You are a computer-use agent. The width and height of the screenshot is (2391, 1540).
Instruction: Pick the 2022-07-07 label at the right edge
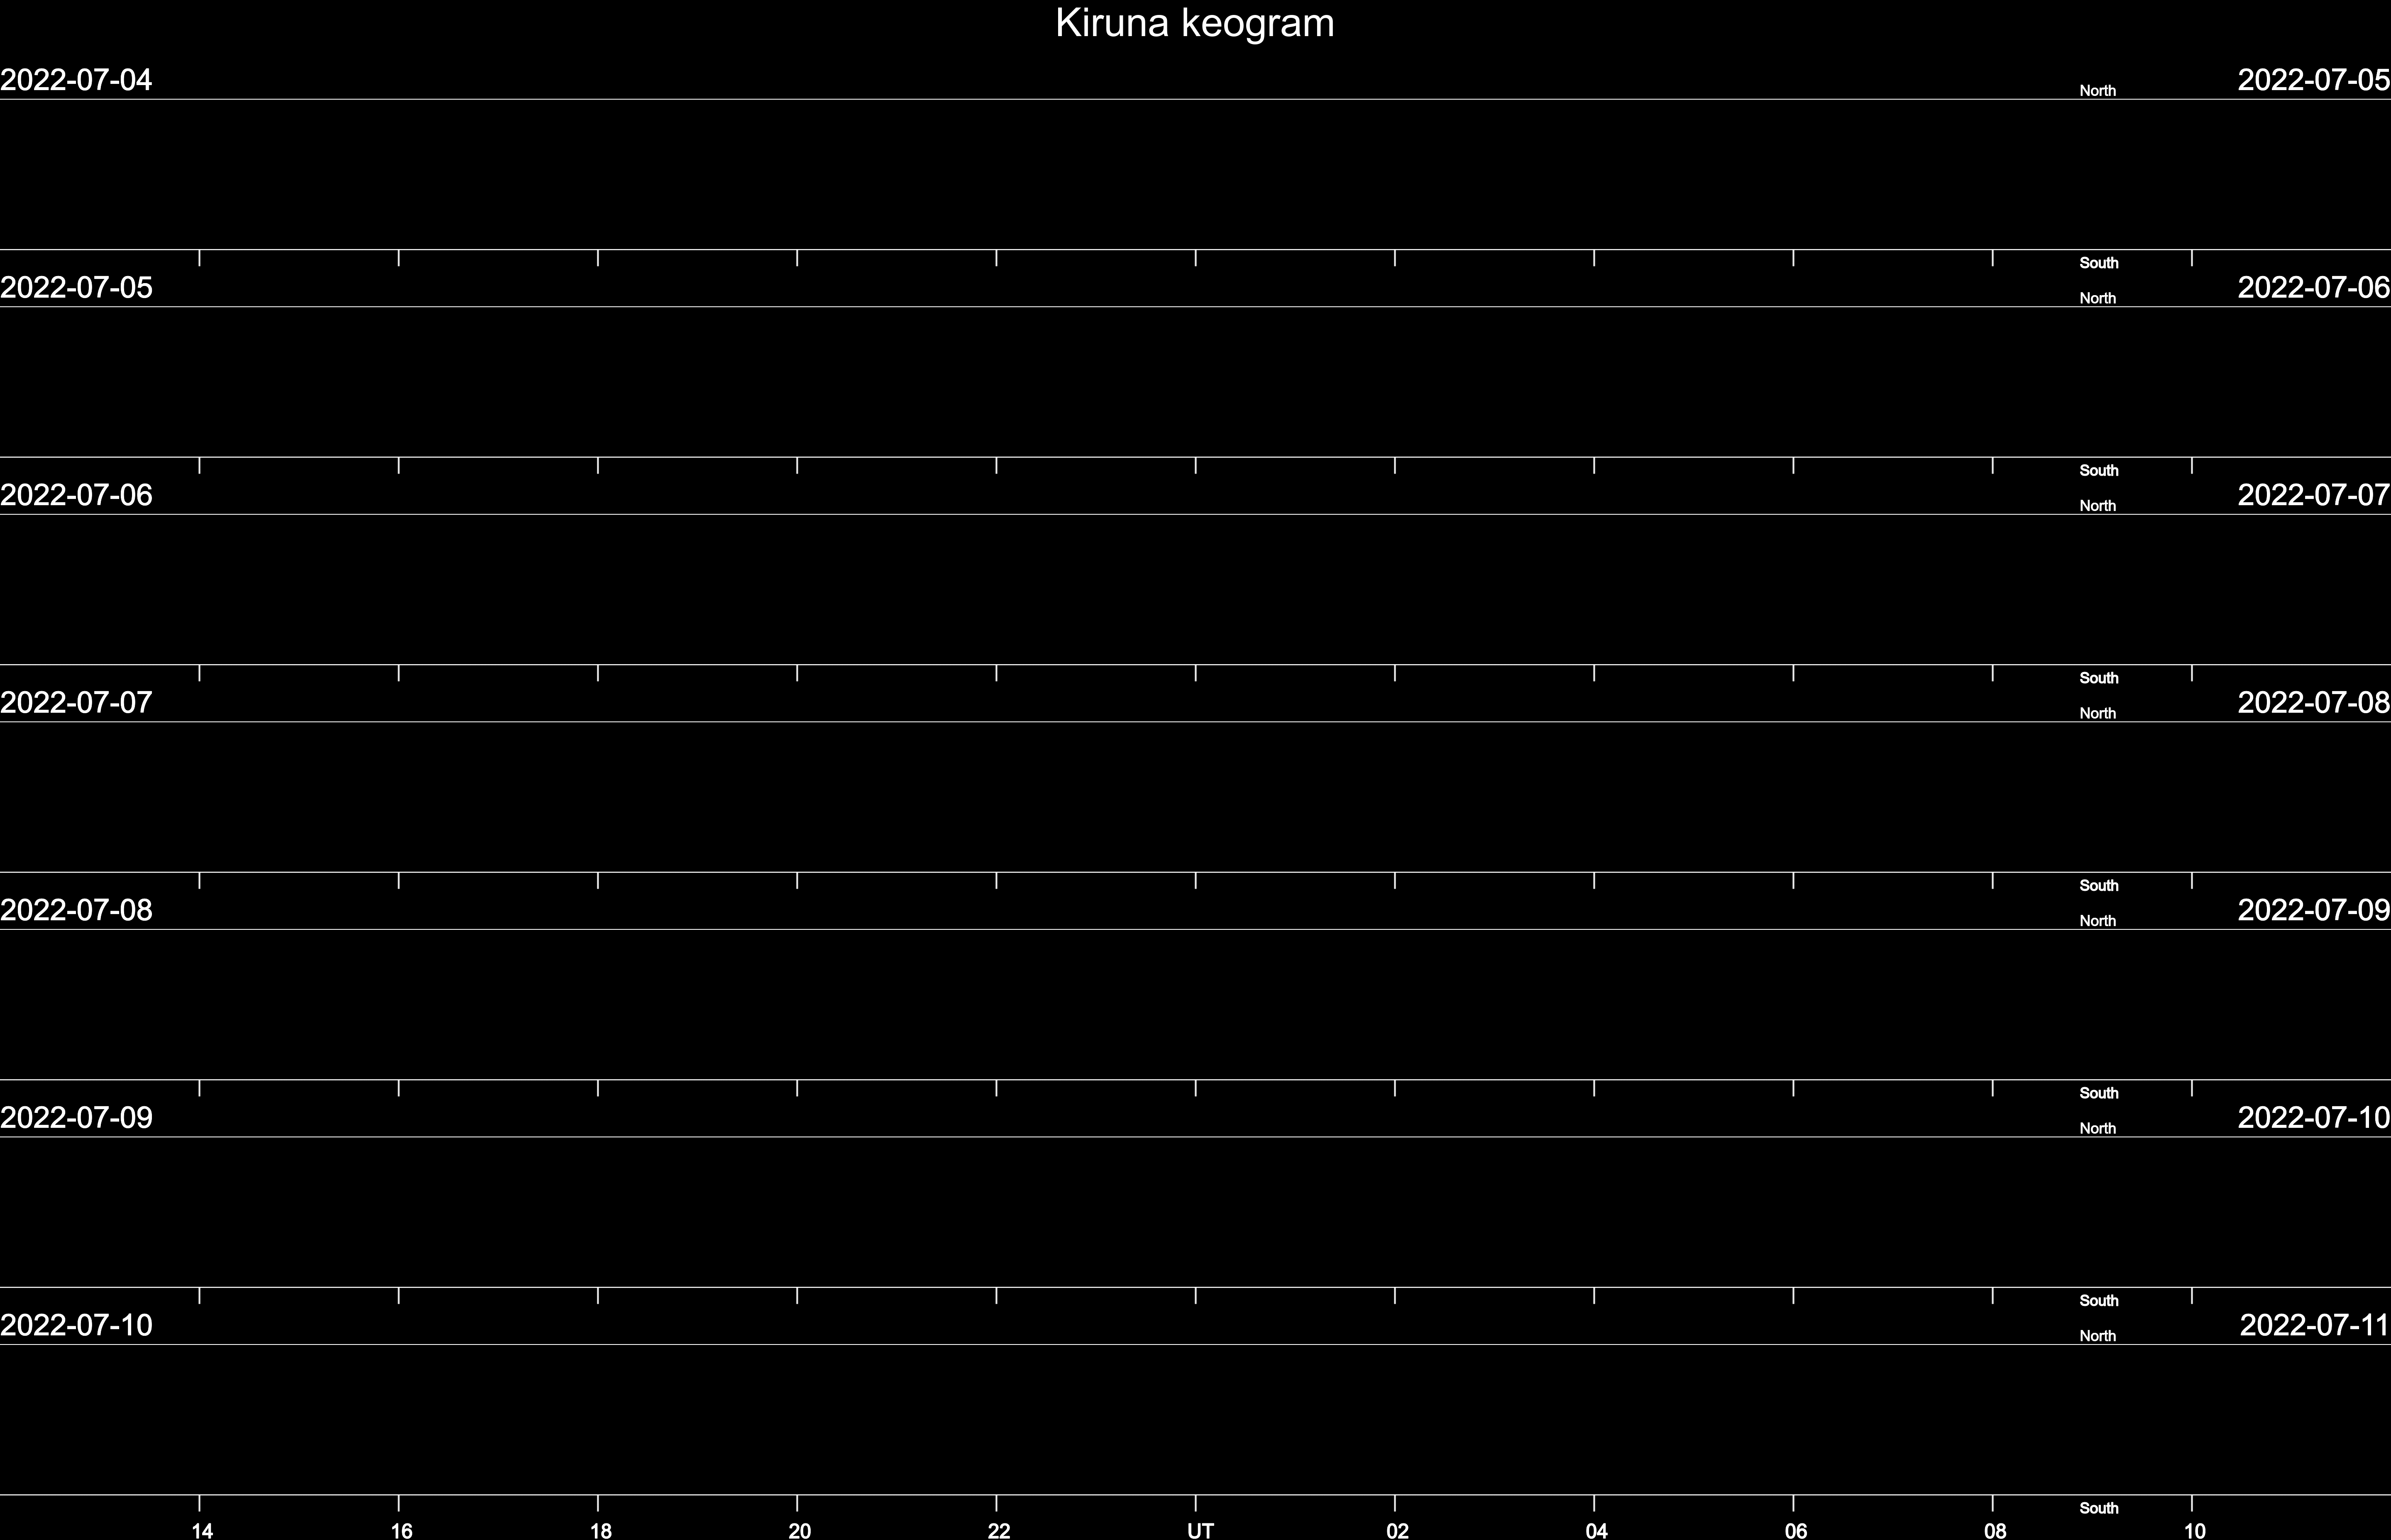point(2314,495)
